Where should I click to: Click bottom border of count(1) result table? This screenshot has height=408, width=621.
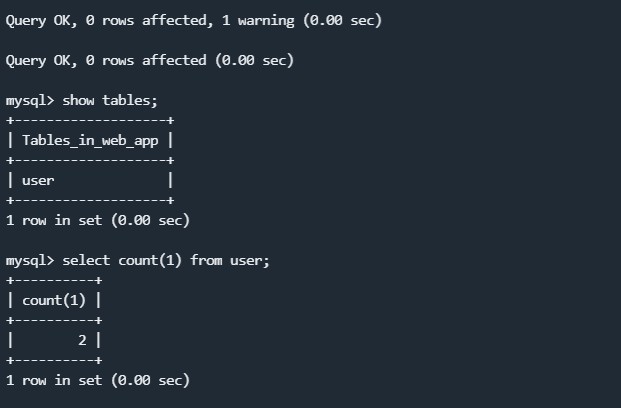54,360
